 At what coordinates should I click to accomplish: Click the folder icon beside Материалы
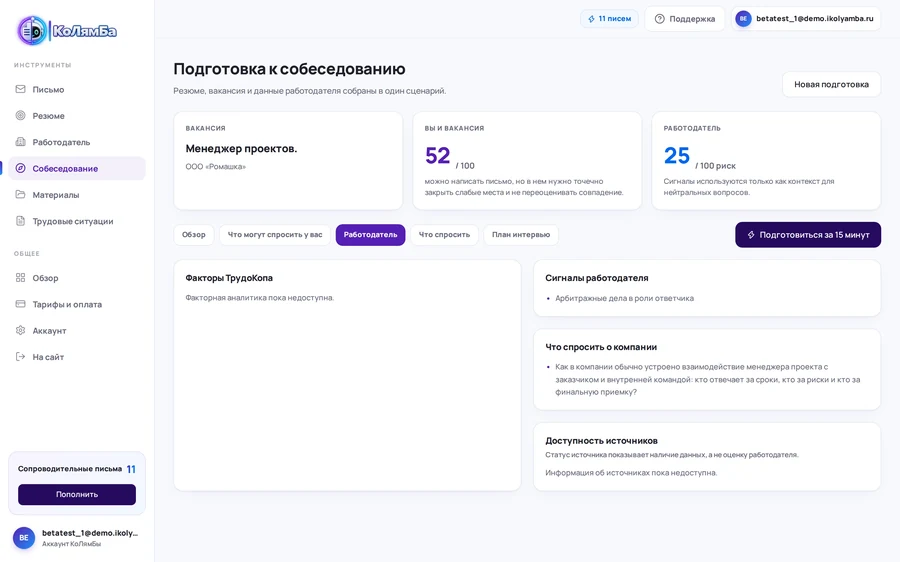[x=21, y=195]
